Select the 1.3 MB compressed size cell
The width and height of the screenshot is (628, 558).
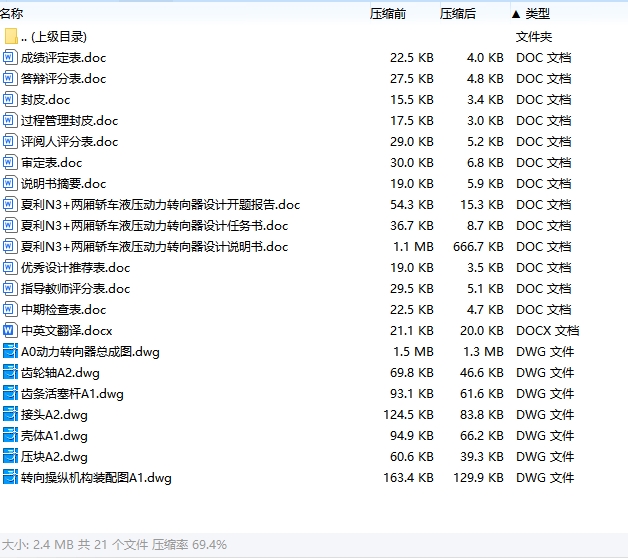(483, 352)
